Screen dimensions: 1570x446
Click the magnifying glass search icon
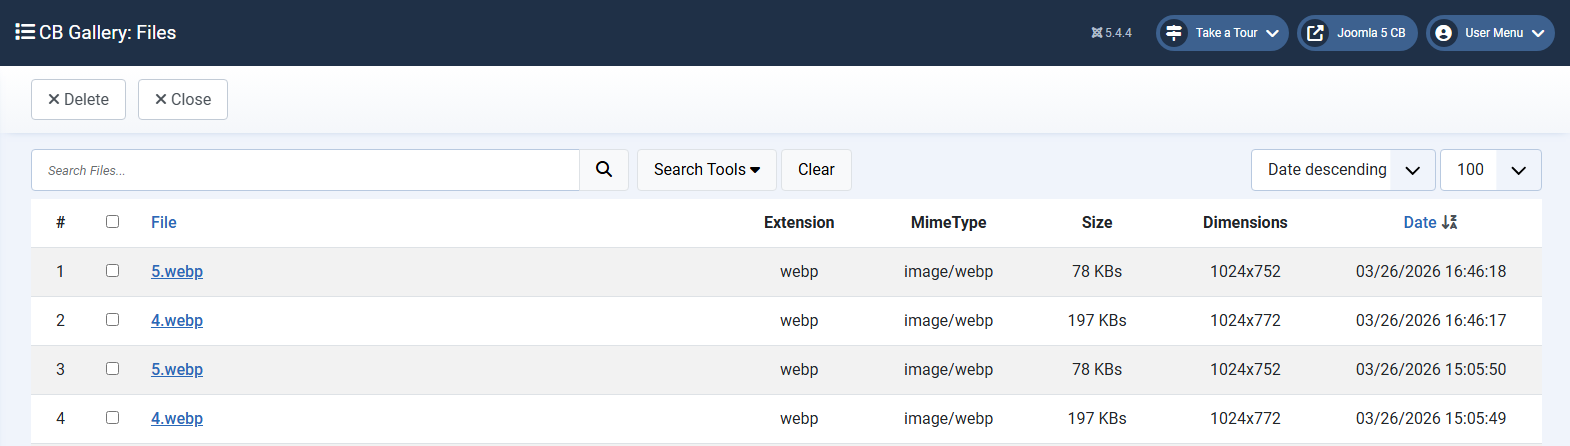604,170
